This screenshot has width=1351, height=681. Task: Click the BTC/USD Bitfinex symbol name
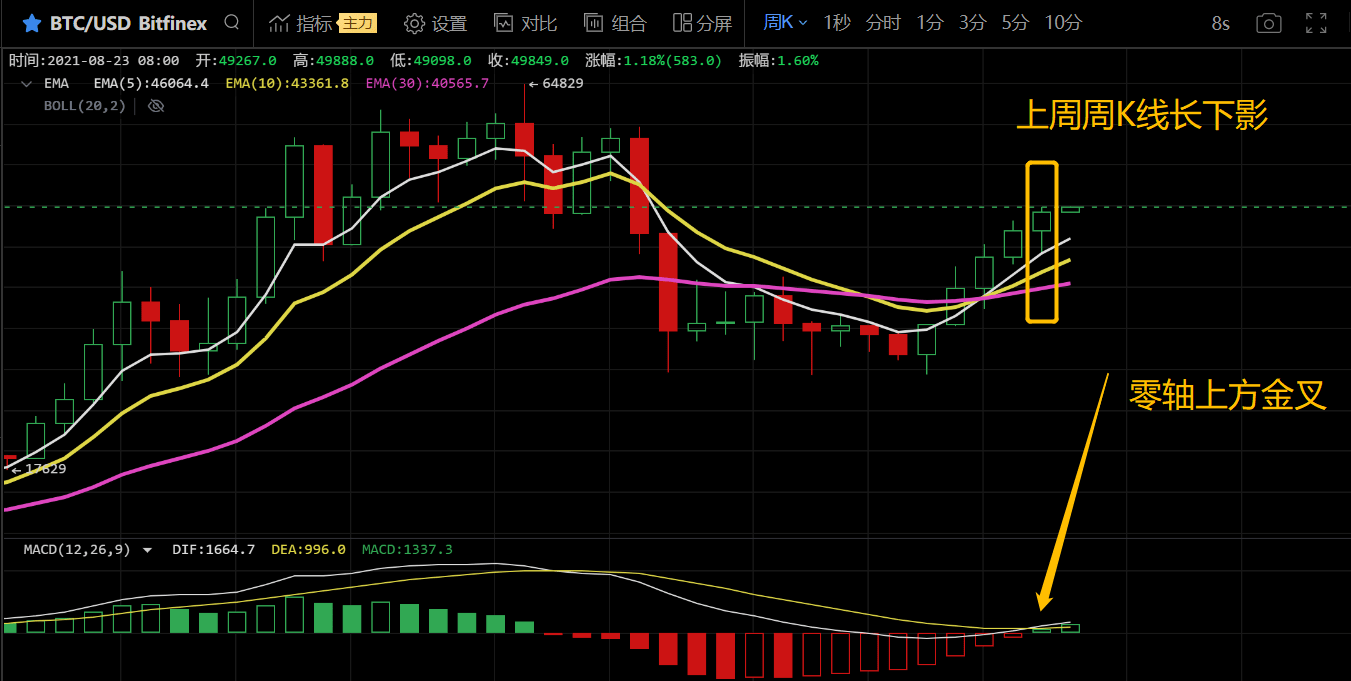[128, 23]
